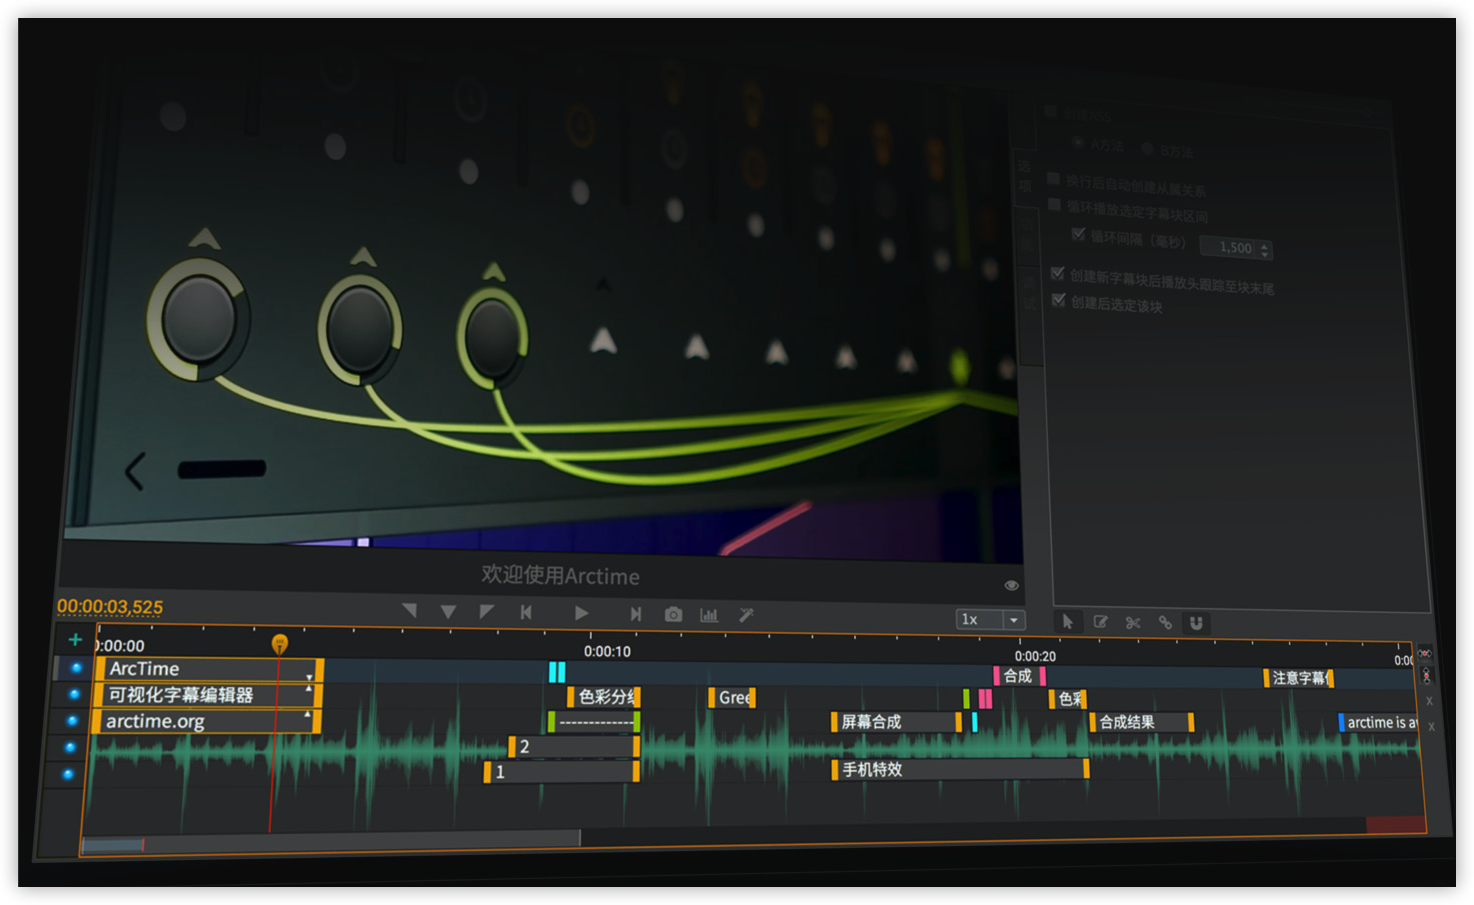The height and width of the screenshot is (905, 1474).
Task: Toggle subtitle preview eye icon
Action: tap(1011, 585)
